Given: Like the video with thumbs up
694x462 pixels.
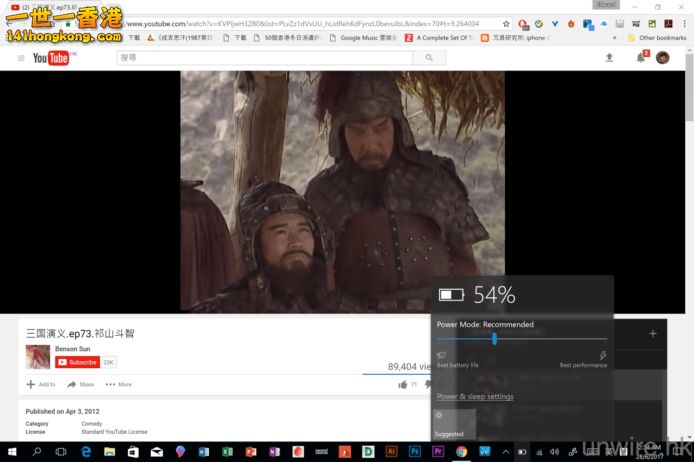Looking at the screenshot, I should (403, 385).
